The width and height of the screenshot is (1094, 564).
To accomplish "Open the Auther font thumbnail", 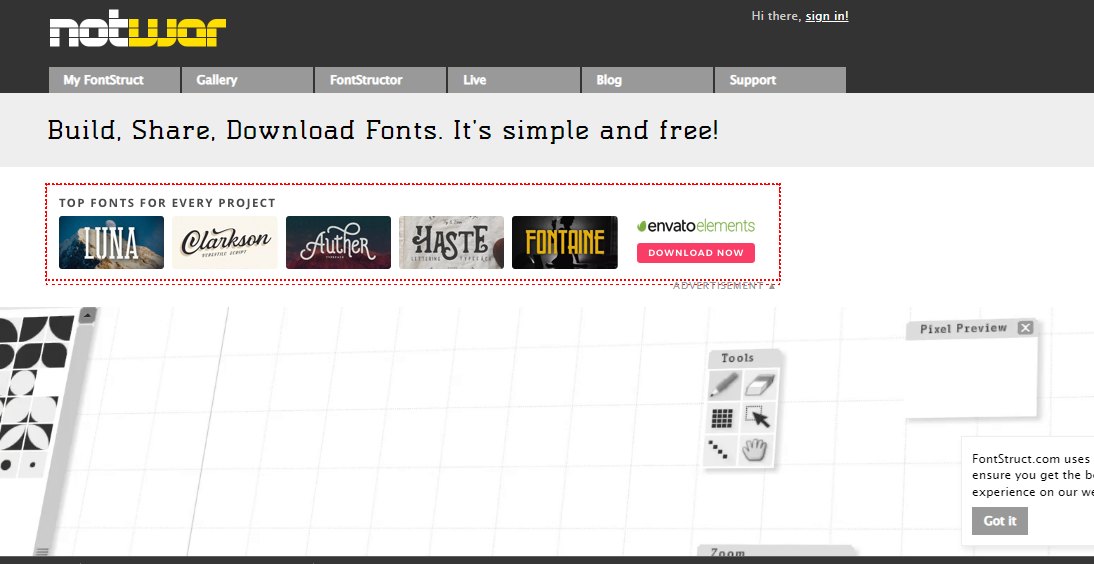I will click(x=338, y=242).
